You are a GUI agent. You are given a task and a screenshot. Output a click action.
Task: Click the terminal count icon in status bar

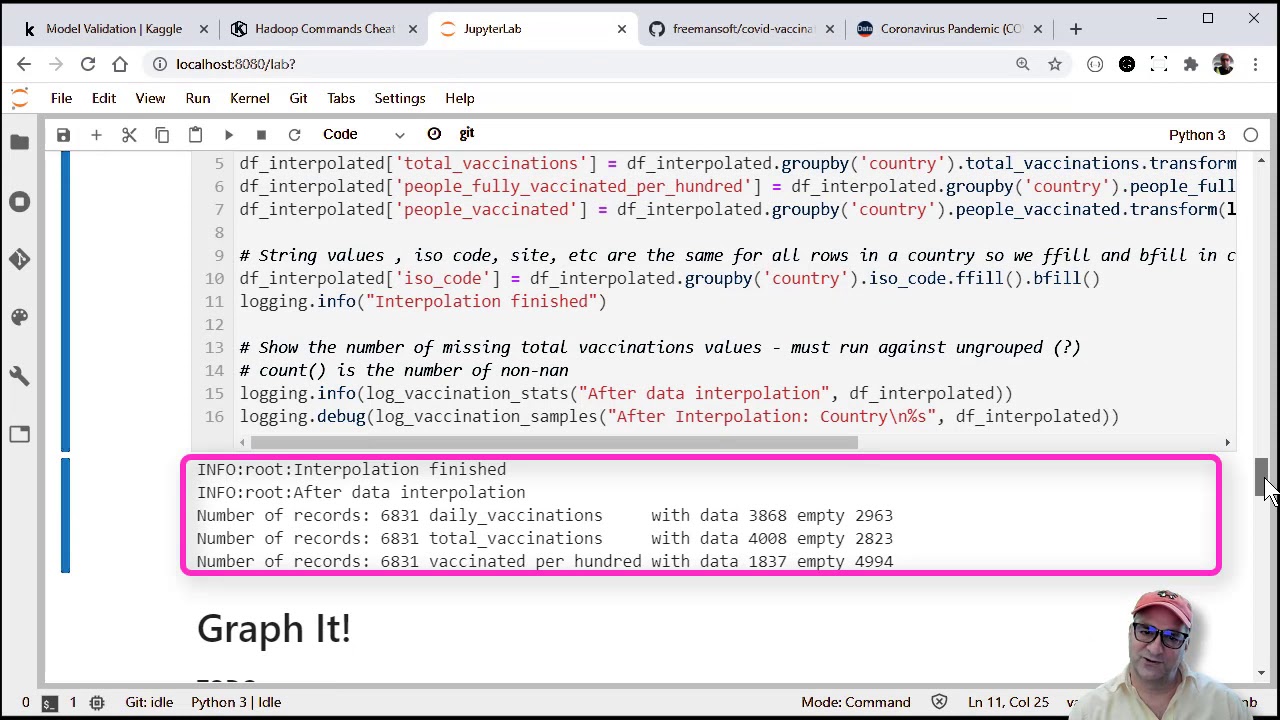[49, 702]
